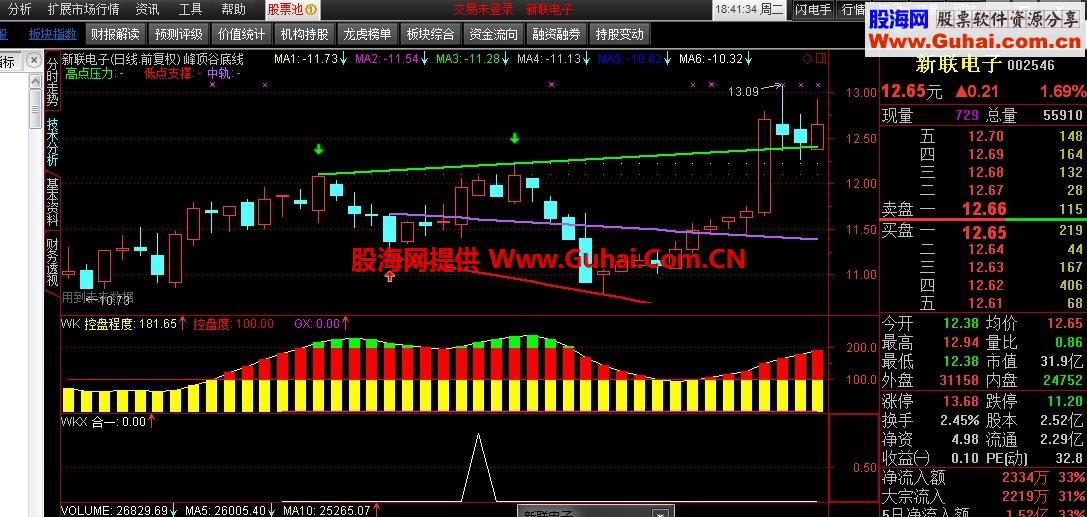Click the 13.09 high price label
The height and width of the screenshot is (517, 1087).
[x=744, y=90]
